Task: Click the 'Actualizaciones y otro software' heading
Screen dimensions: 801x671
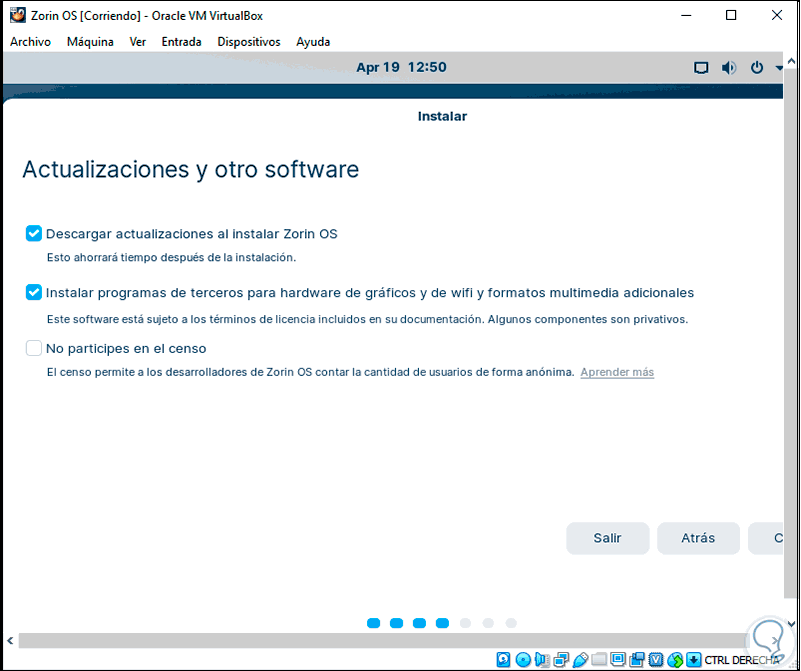Action: [191, 169]
